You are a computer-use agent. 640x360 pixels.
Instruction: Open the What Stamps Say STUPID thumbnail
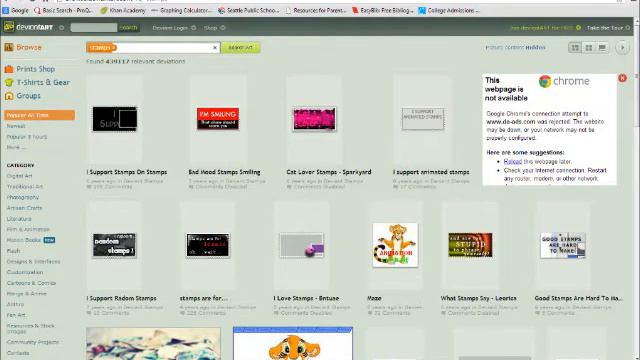pos(470,245)
